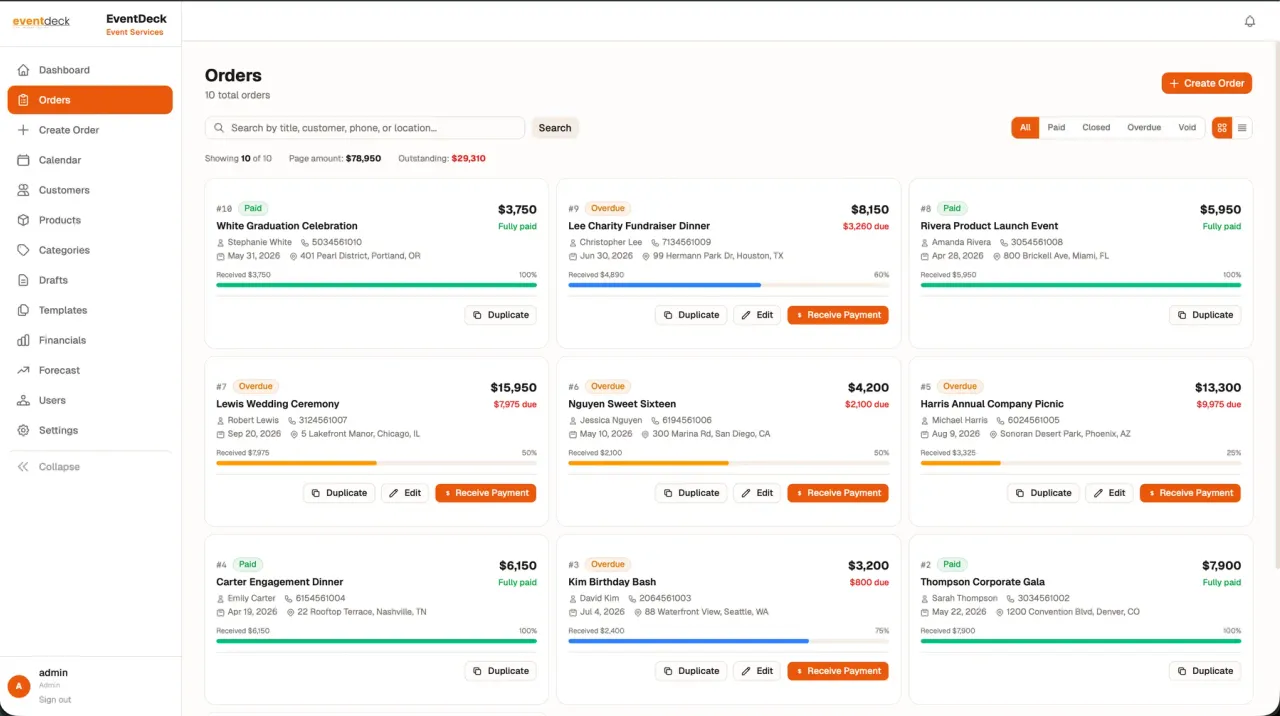The height and width of the screenshot is (716, 1280).
Task: Open Thompson Corporate Gala title
Action: [x=982, y=582]
